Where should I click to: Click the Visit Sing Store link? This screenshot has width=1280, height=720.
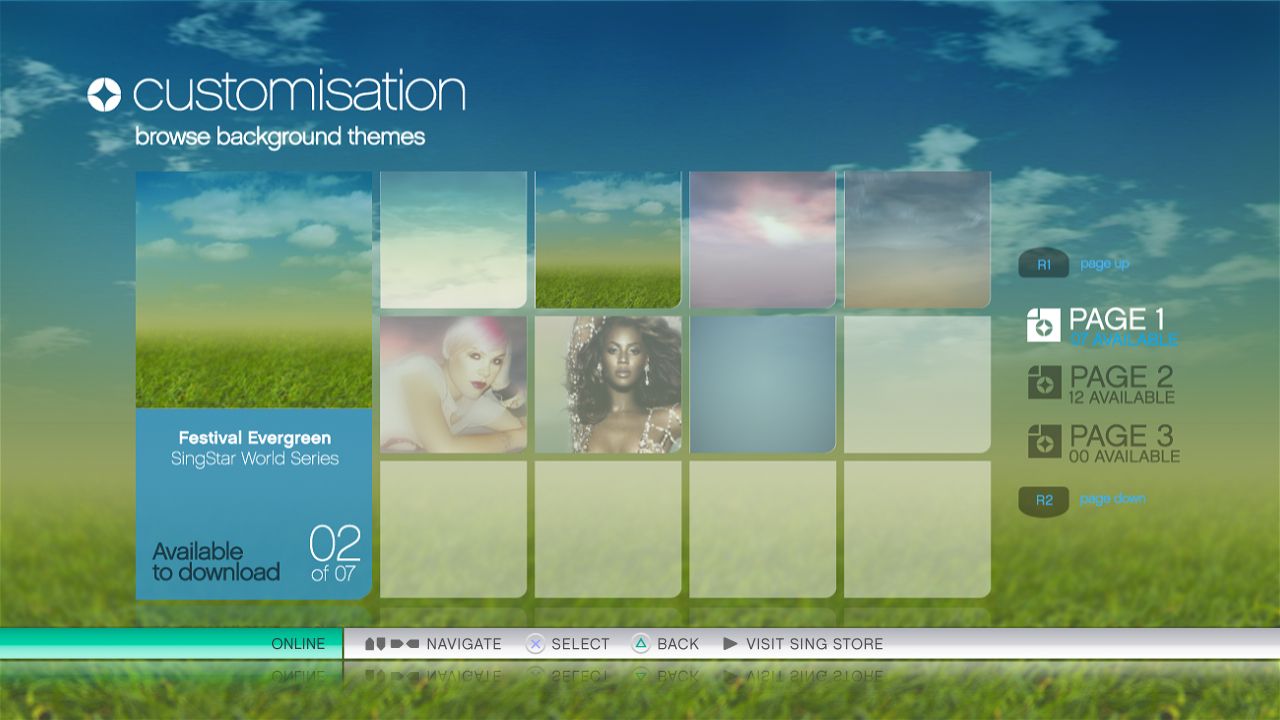click(x=814, y=644)
